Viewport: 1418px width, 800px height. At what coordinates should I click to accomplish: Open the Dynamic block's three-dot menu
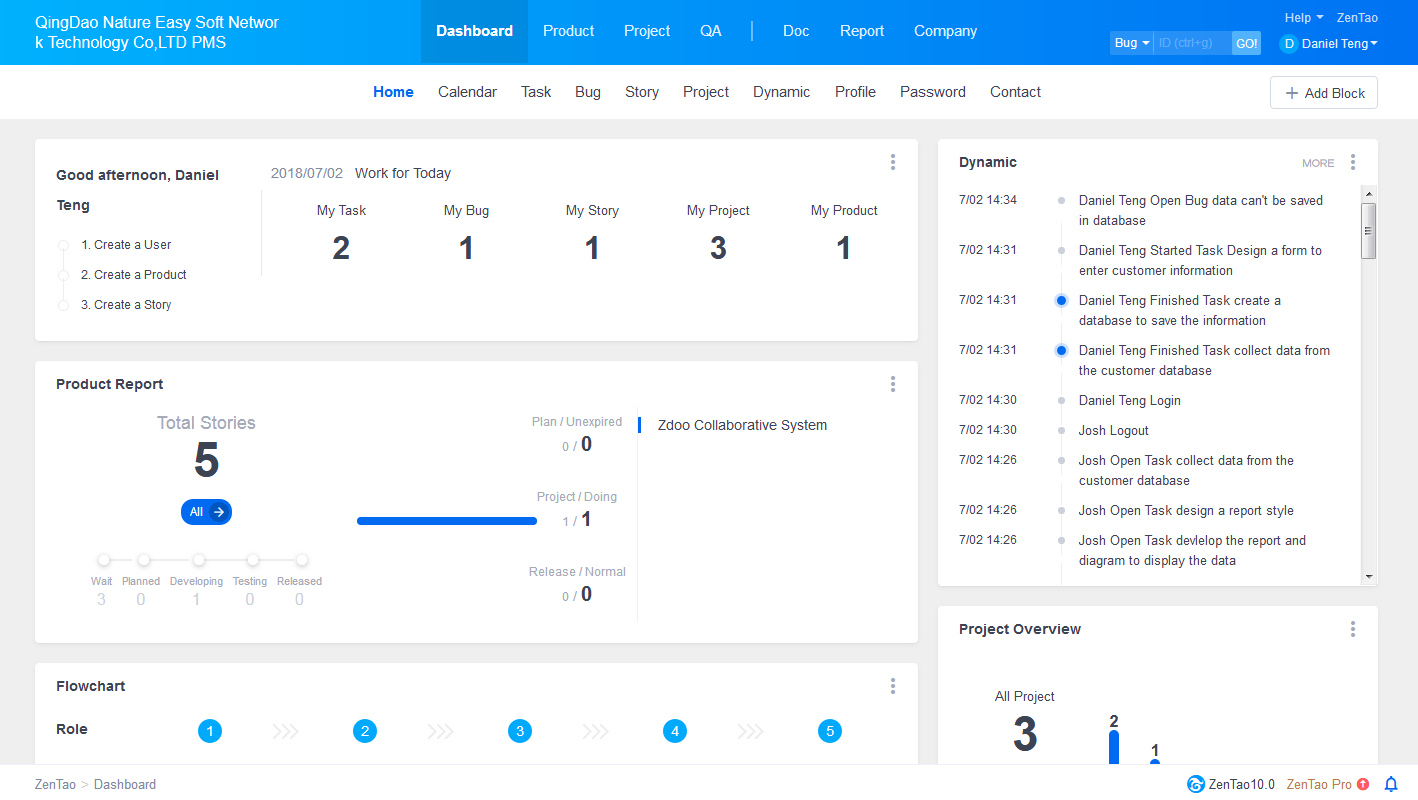click(x=1353, y=162)
